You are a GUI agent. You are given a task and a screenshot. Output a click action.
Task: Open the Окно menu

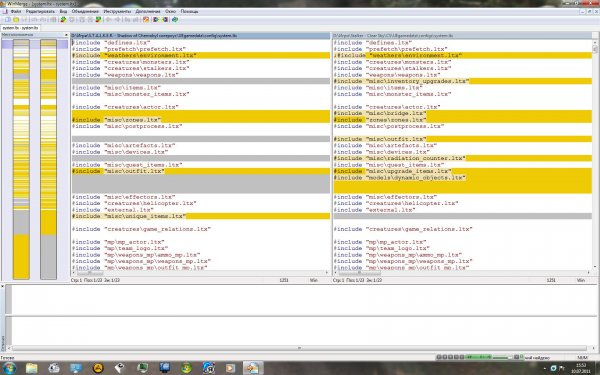(170, 11)
